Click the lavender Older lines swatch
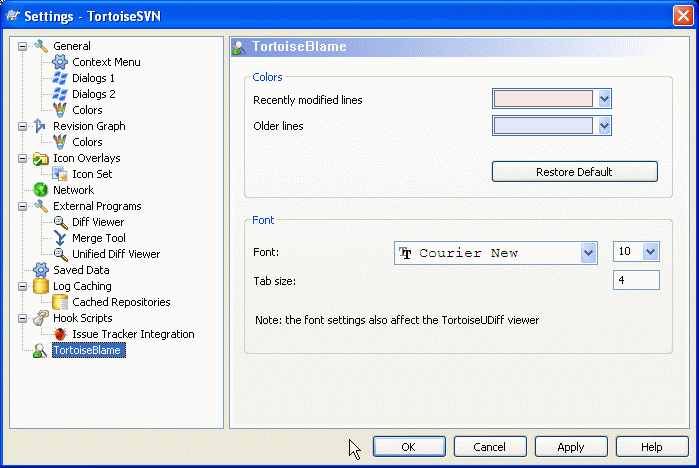699x468 pixels. pyautogui.click(x=543, y=126)
